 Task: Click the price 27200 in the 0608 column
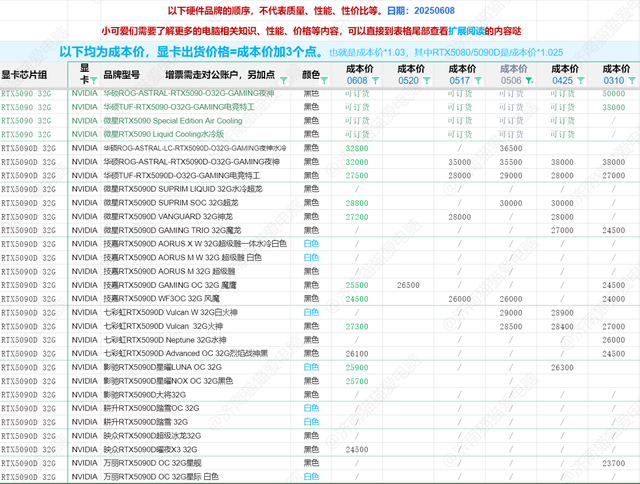pos(357,217)
